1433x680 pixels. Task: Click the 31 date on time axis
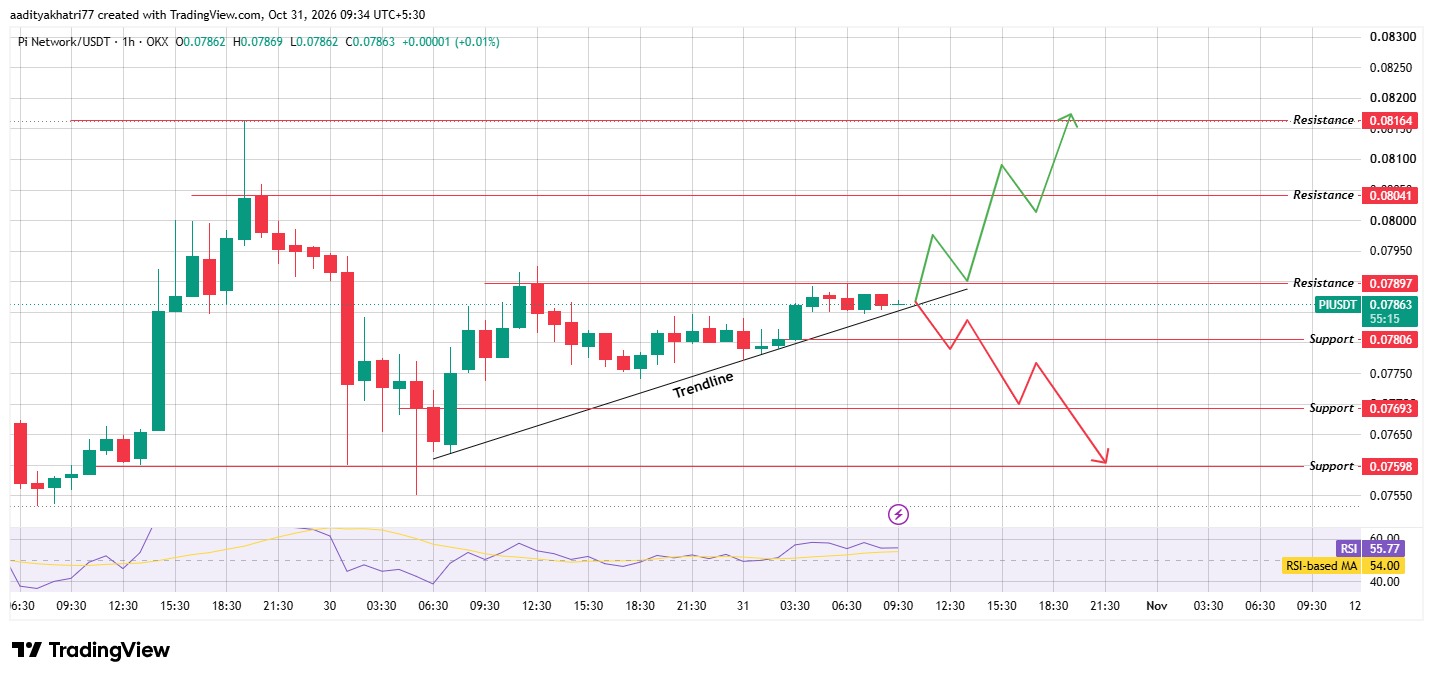(x=743, y=606)
